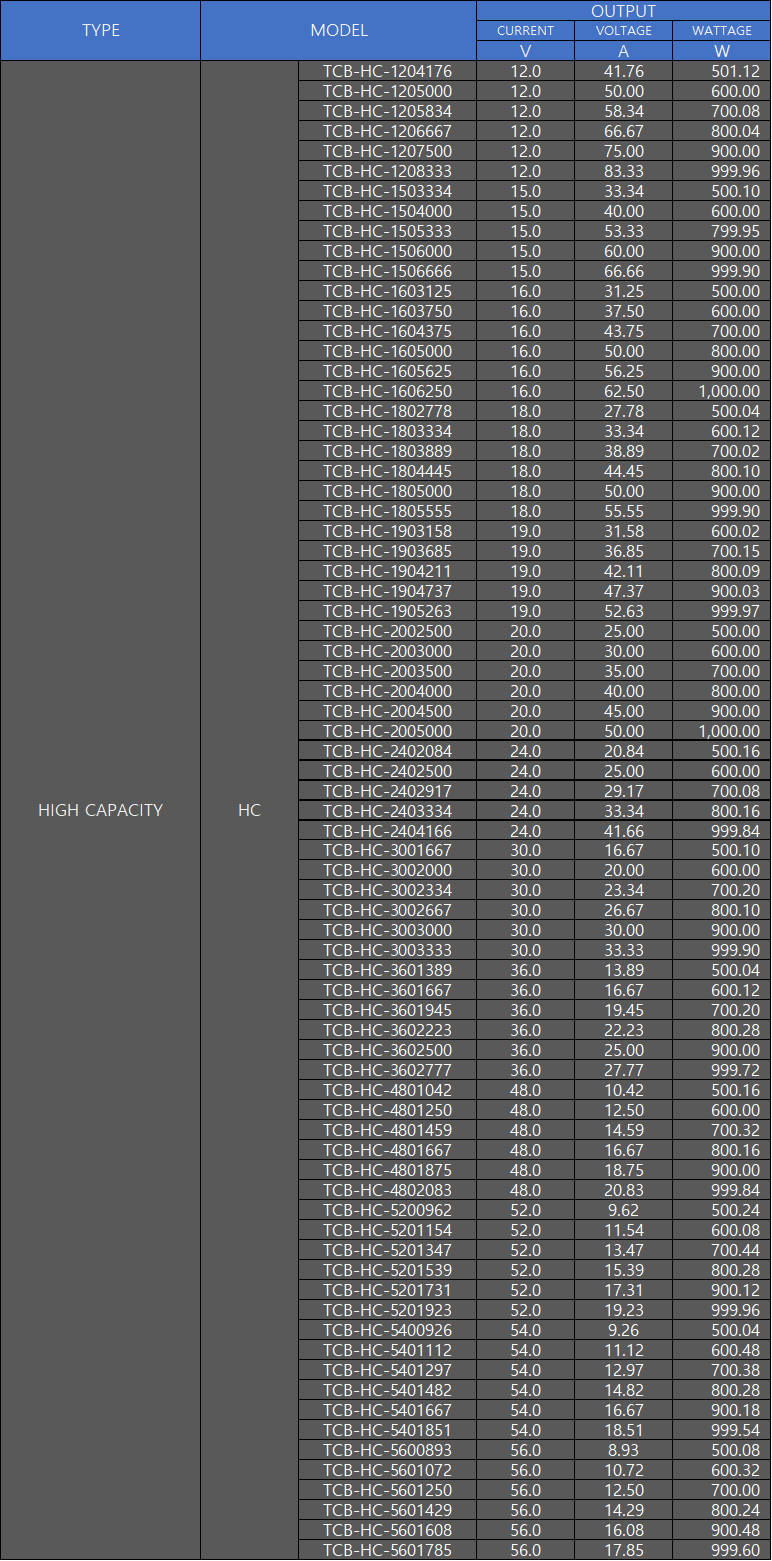Screen dimensions: 772x1561
Task: Select model TCB-HC-5400926
Action: 387,1330
